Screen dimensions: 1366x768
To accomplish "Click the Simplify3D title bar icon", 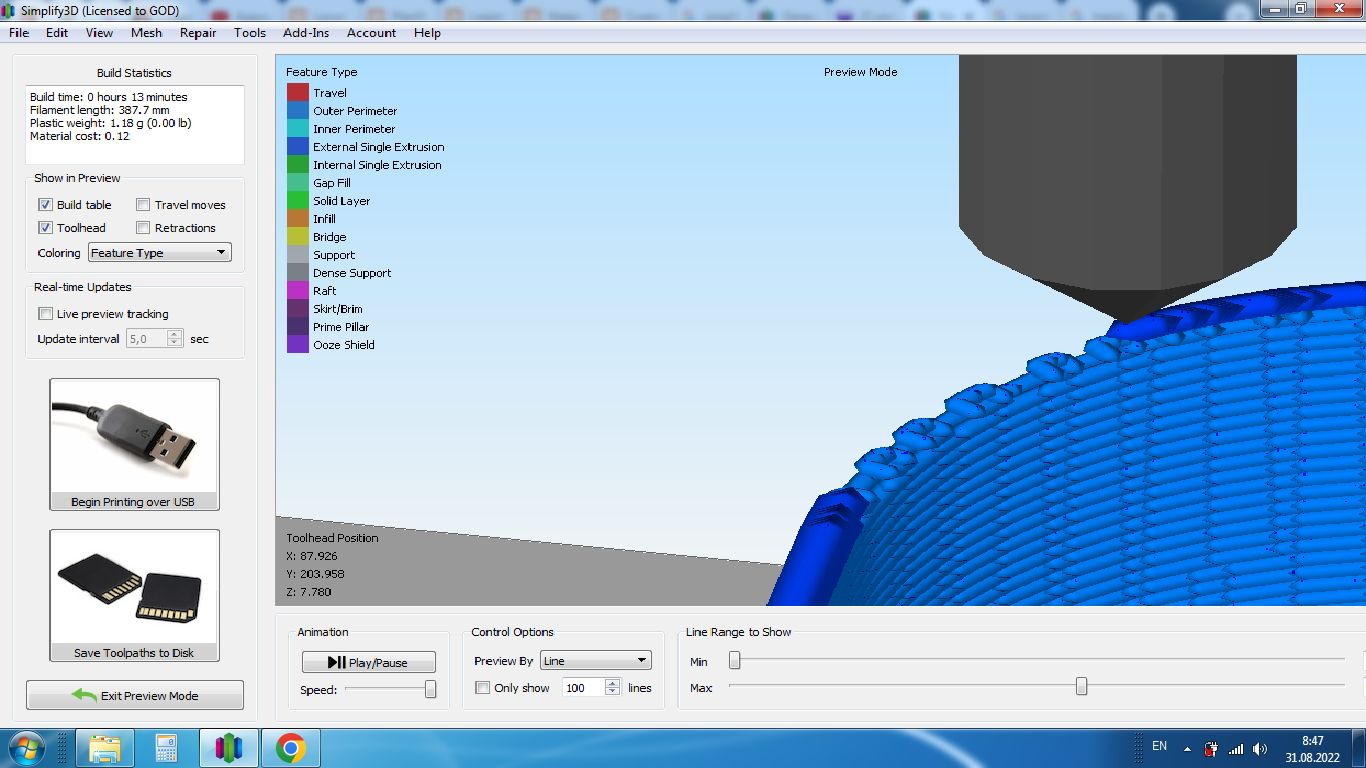I will tap(9, 9).
